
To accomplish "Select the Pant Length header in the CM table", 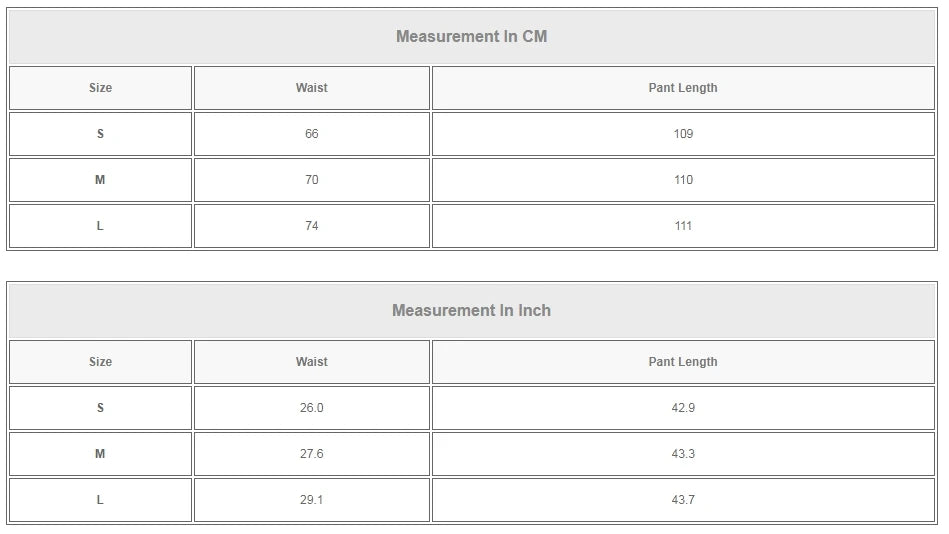I will point(683,88).
